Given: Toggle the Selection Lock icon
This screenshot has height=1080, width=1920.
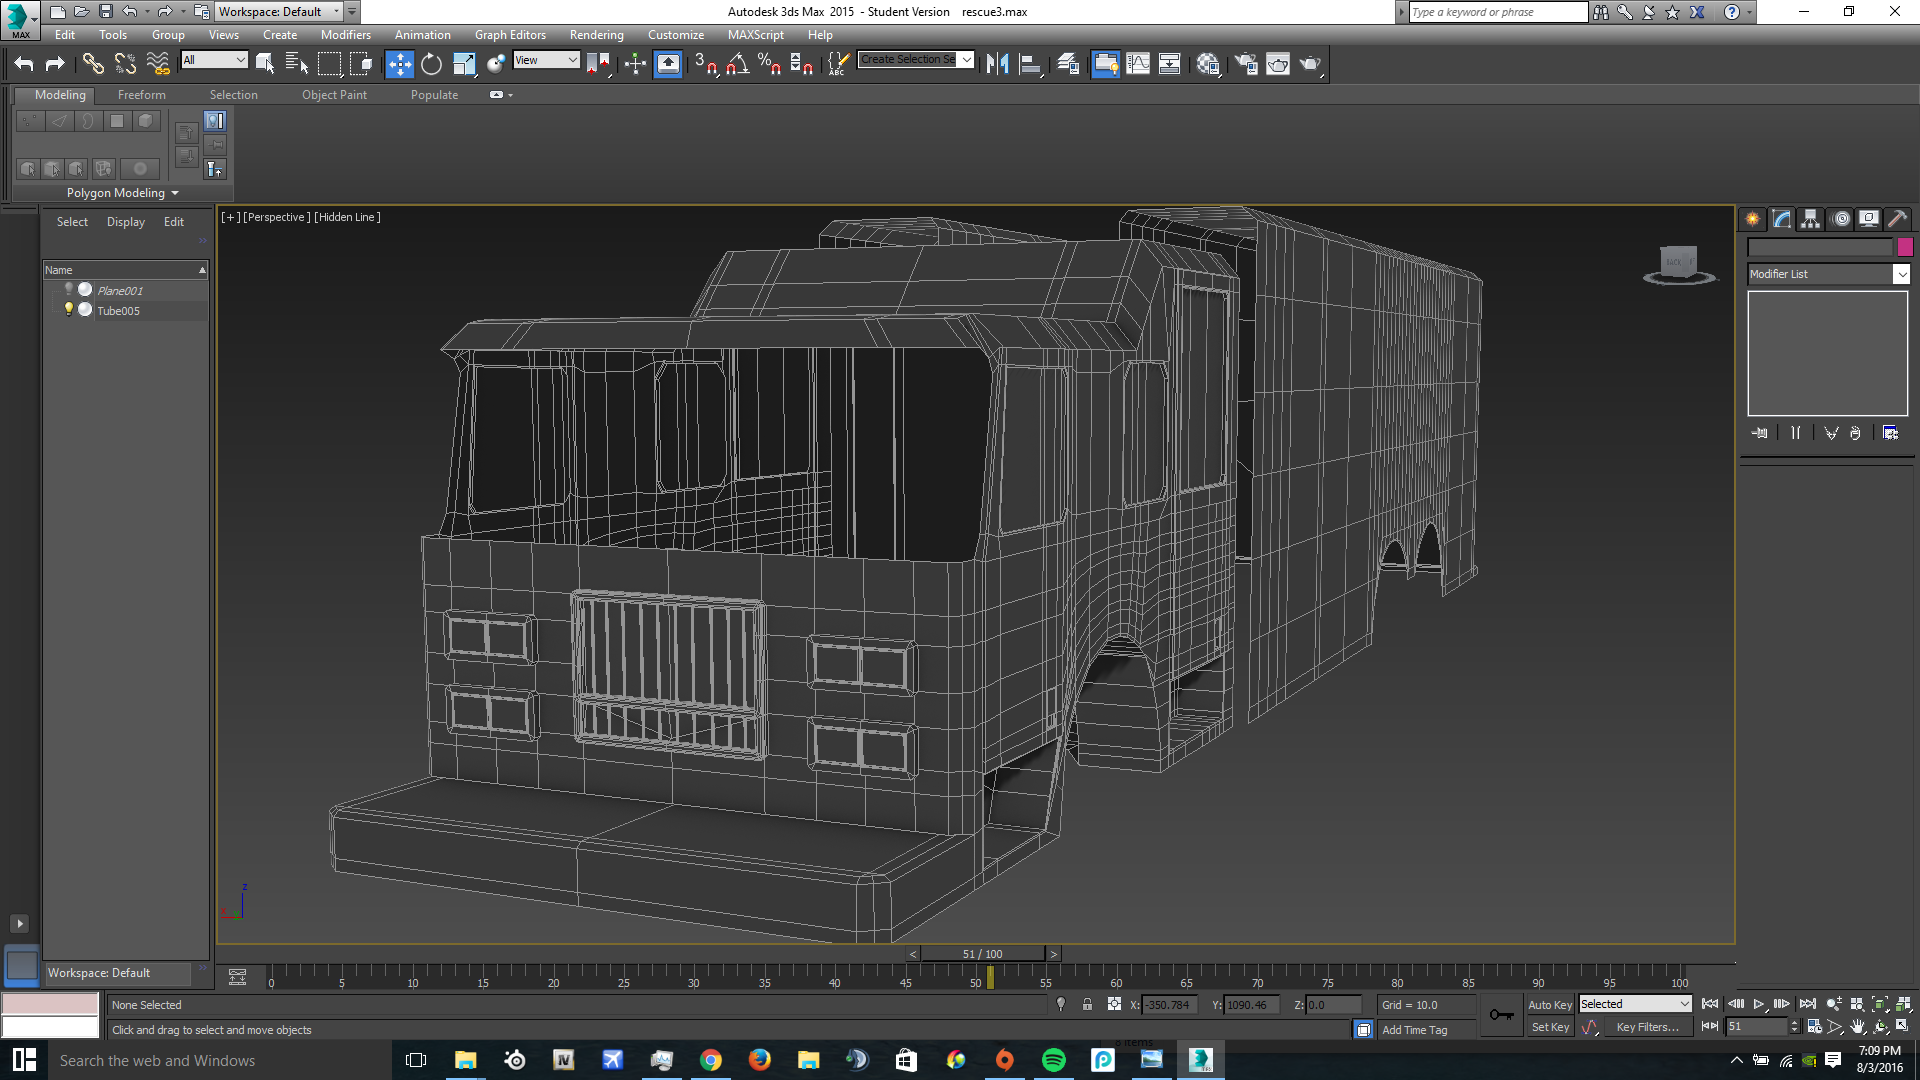Looking at the screenshot, I should tap(1087, 1005).
